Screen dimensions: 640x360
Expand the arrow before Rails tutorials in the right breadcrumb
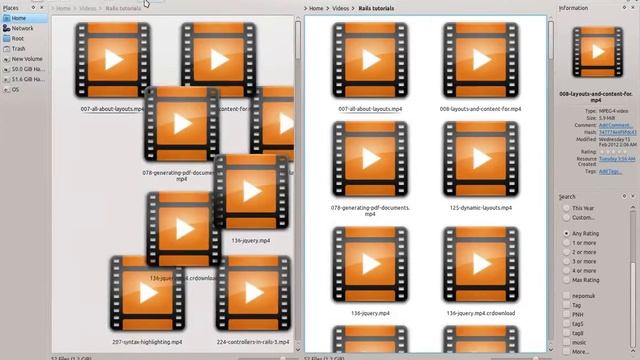(x=354, y=8)
